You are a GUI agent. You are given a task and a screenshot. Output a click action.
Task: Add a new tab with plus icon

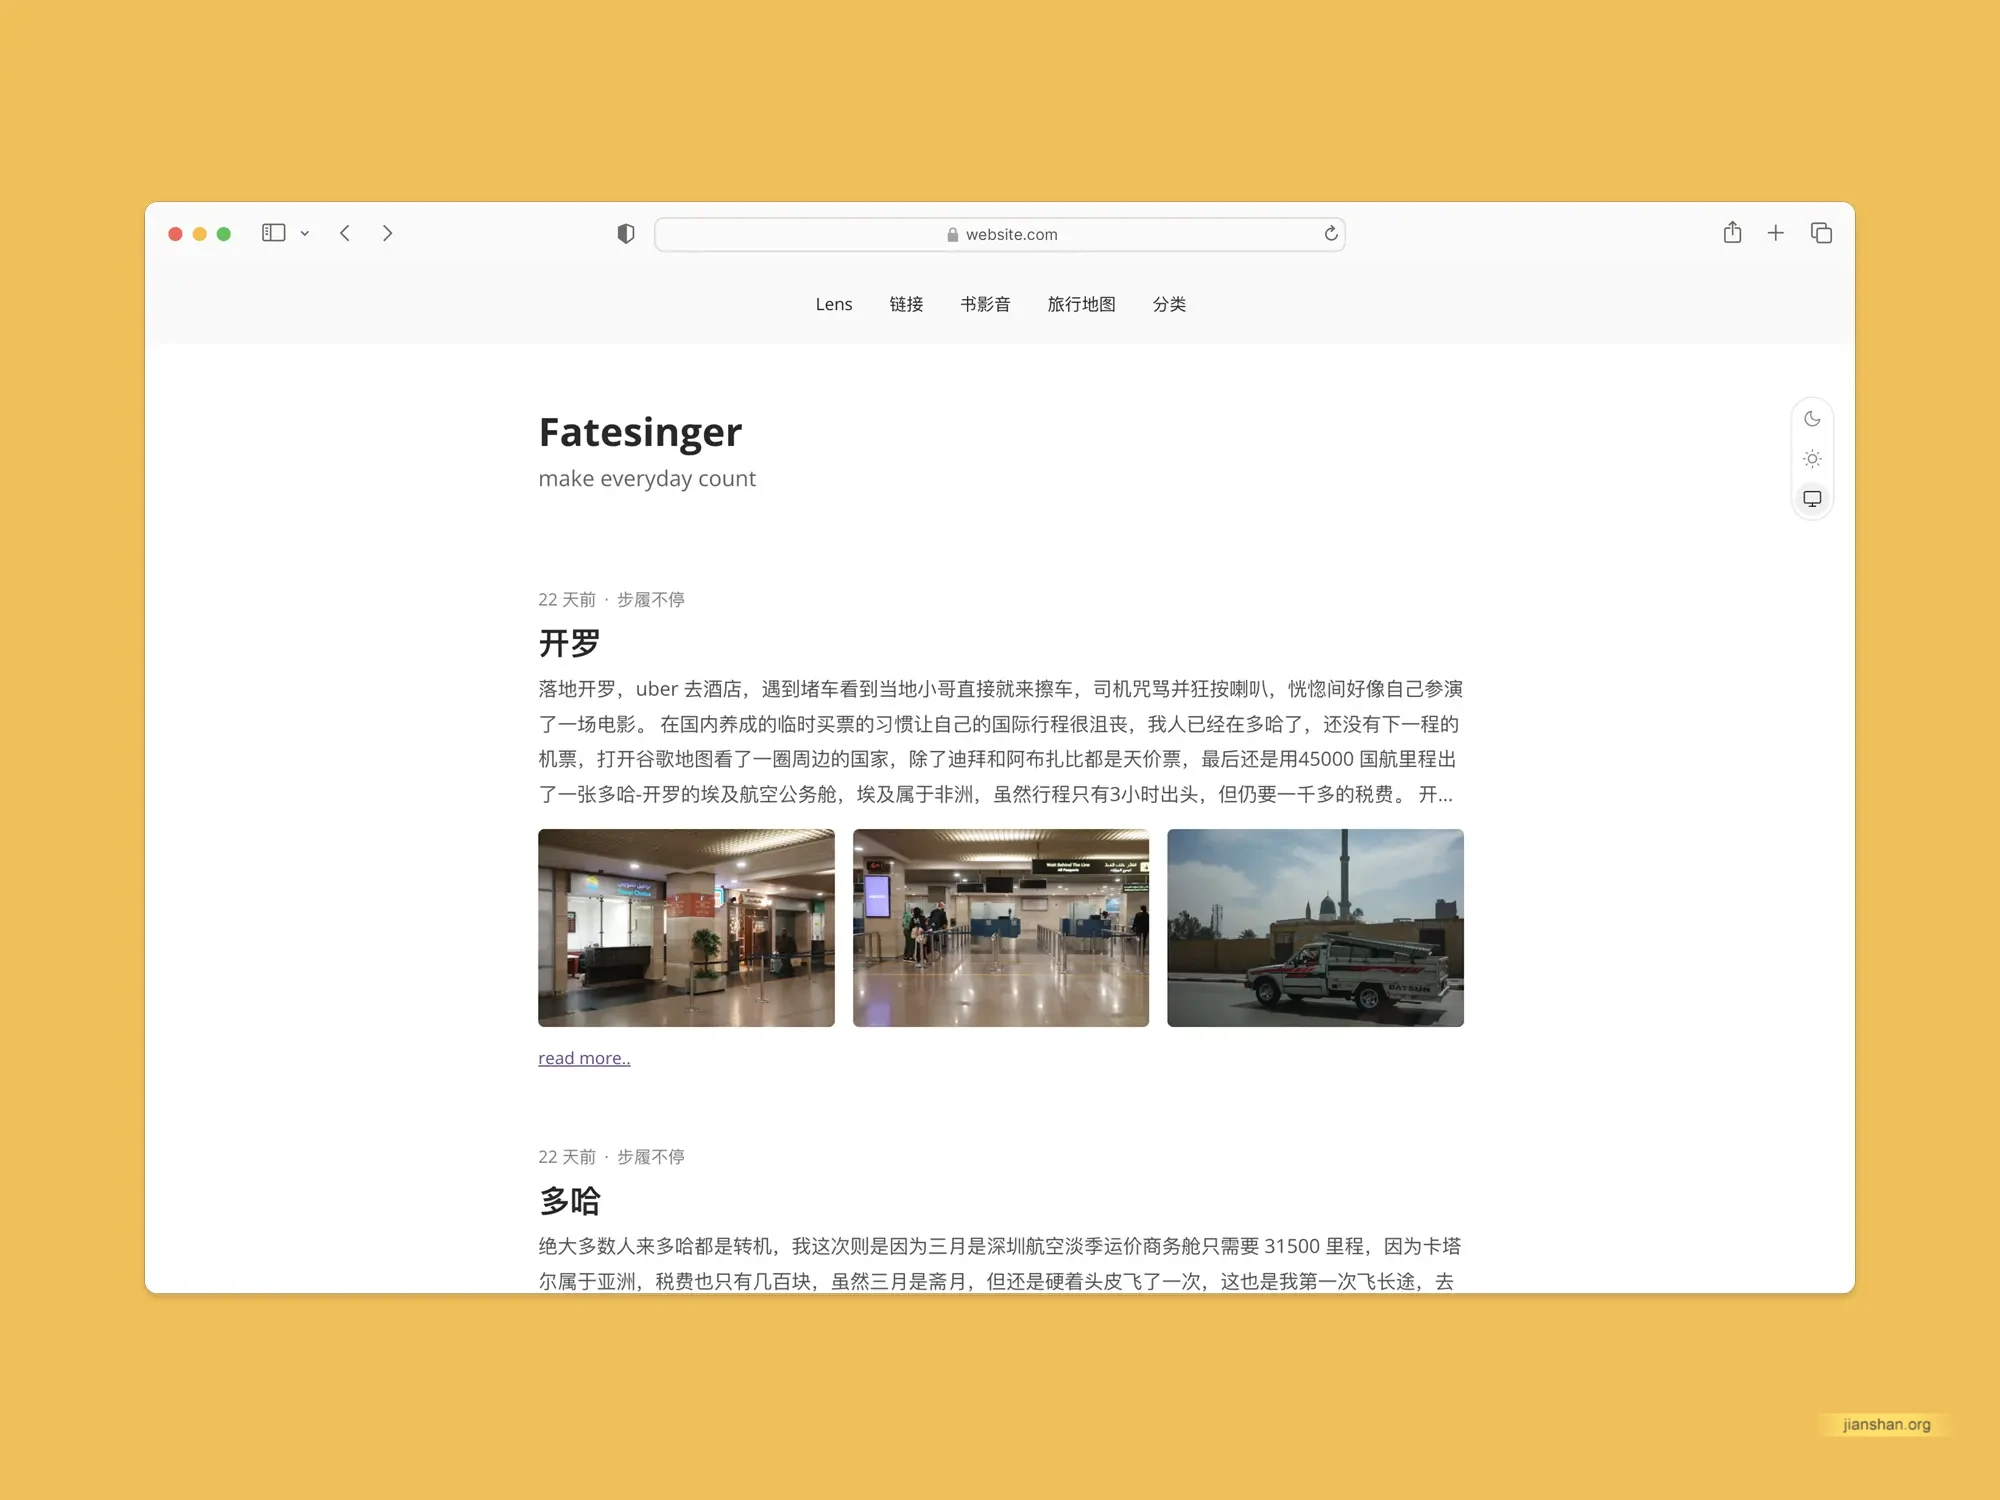coord(1776,233)
